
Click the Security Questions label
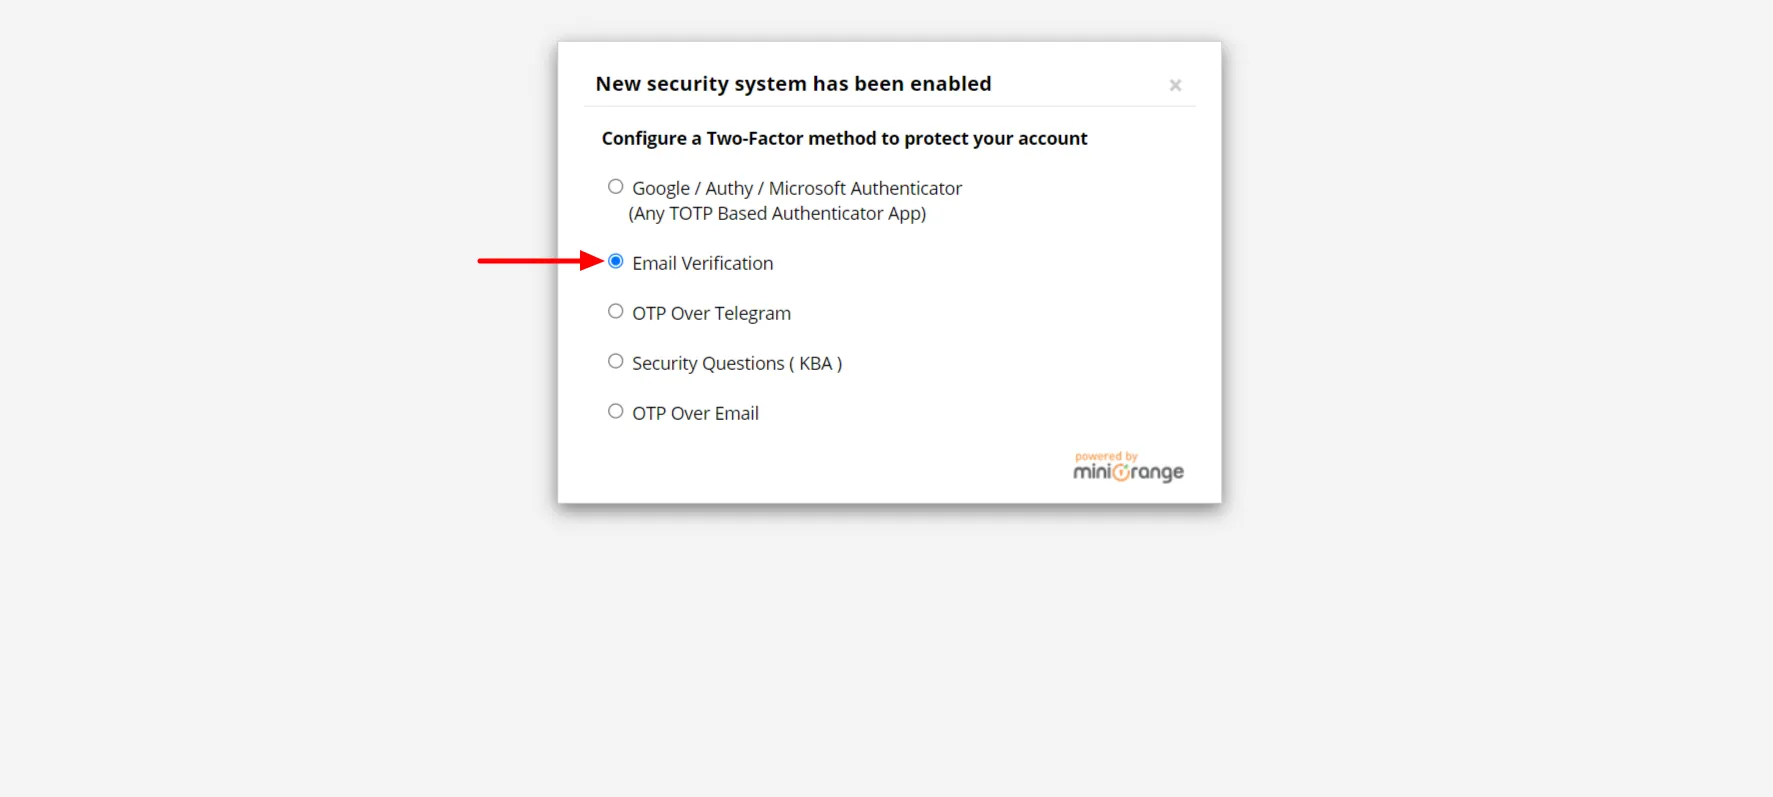coord(736,363)
